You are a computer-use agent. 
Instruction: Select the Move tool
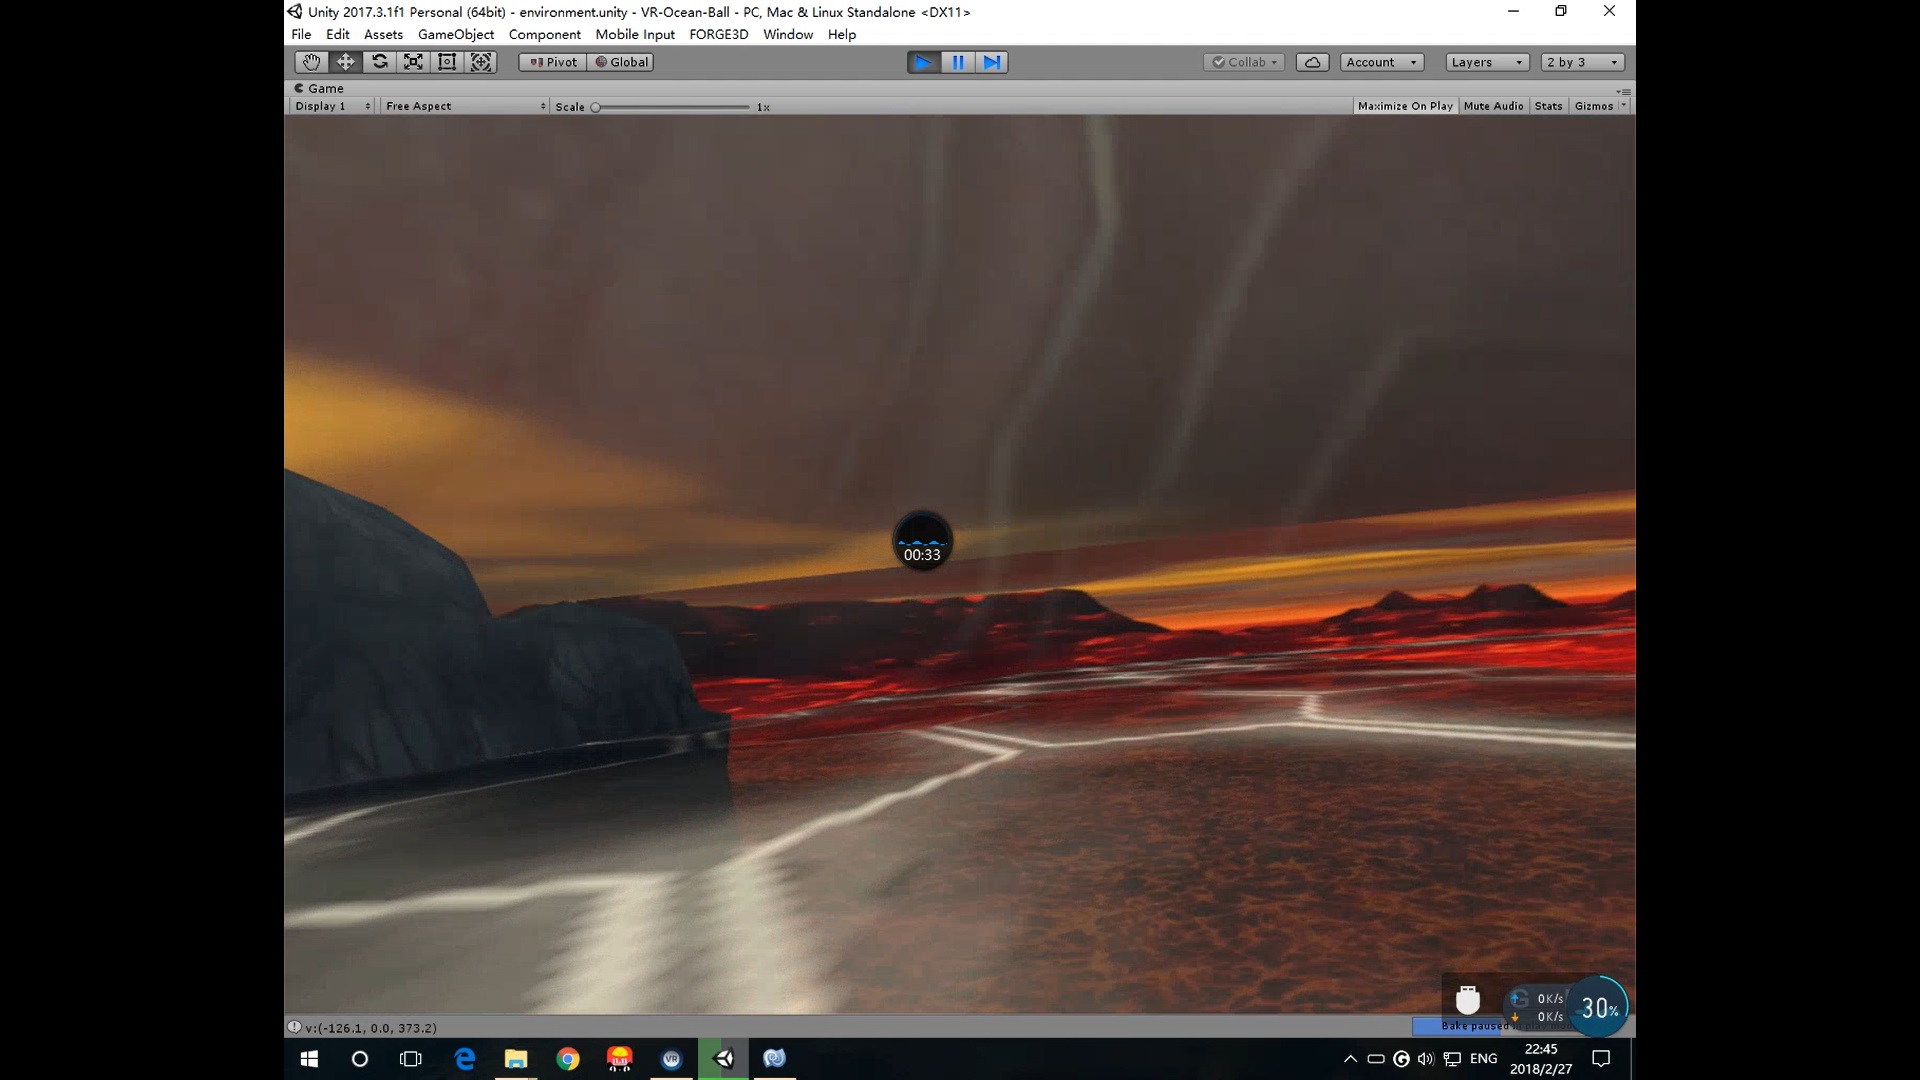point(345,62)
